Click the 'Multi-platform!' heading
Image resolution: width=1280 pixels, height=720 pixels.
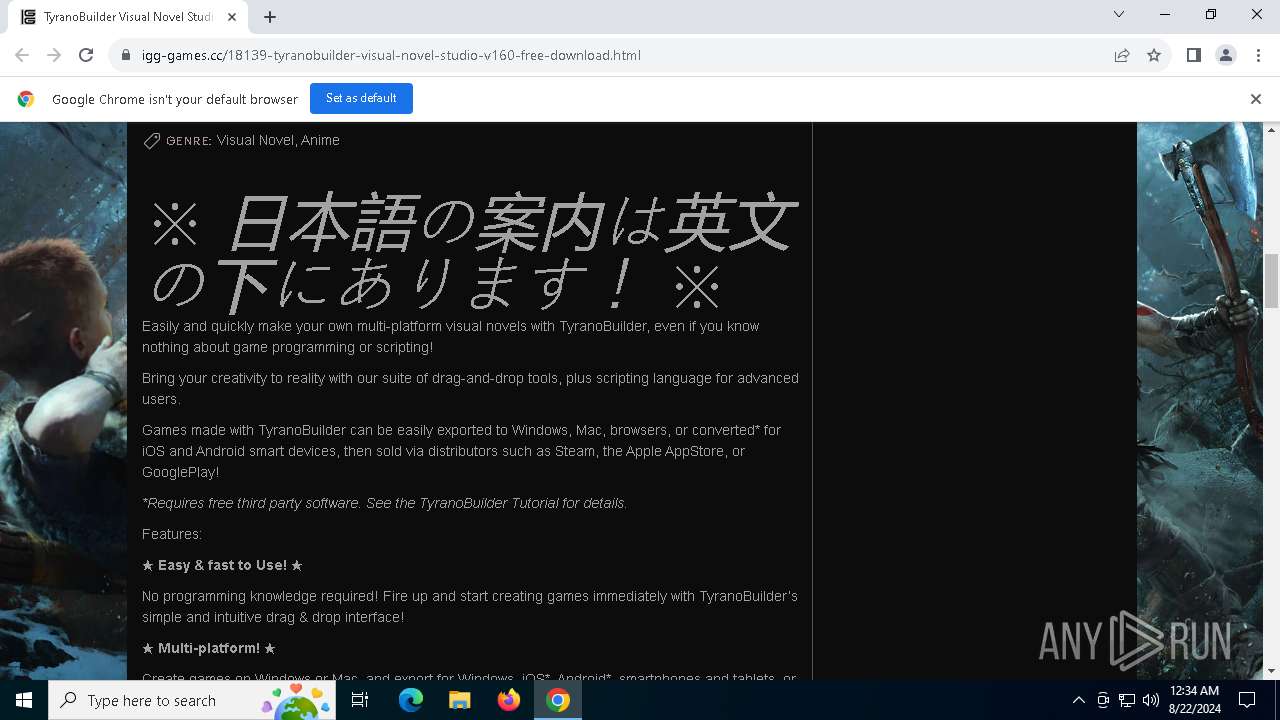(209, 648)
